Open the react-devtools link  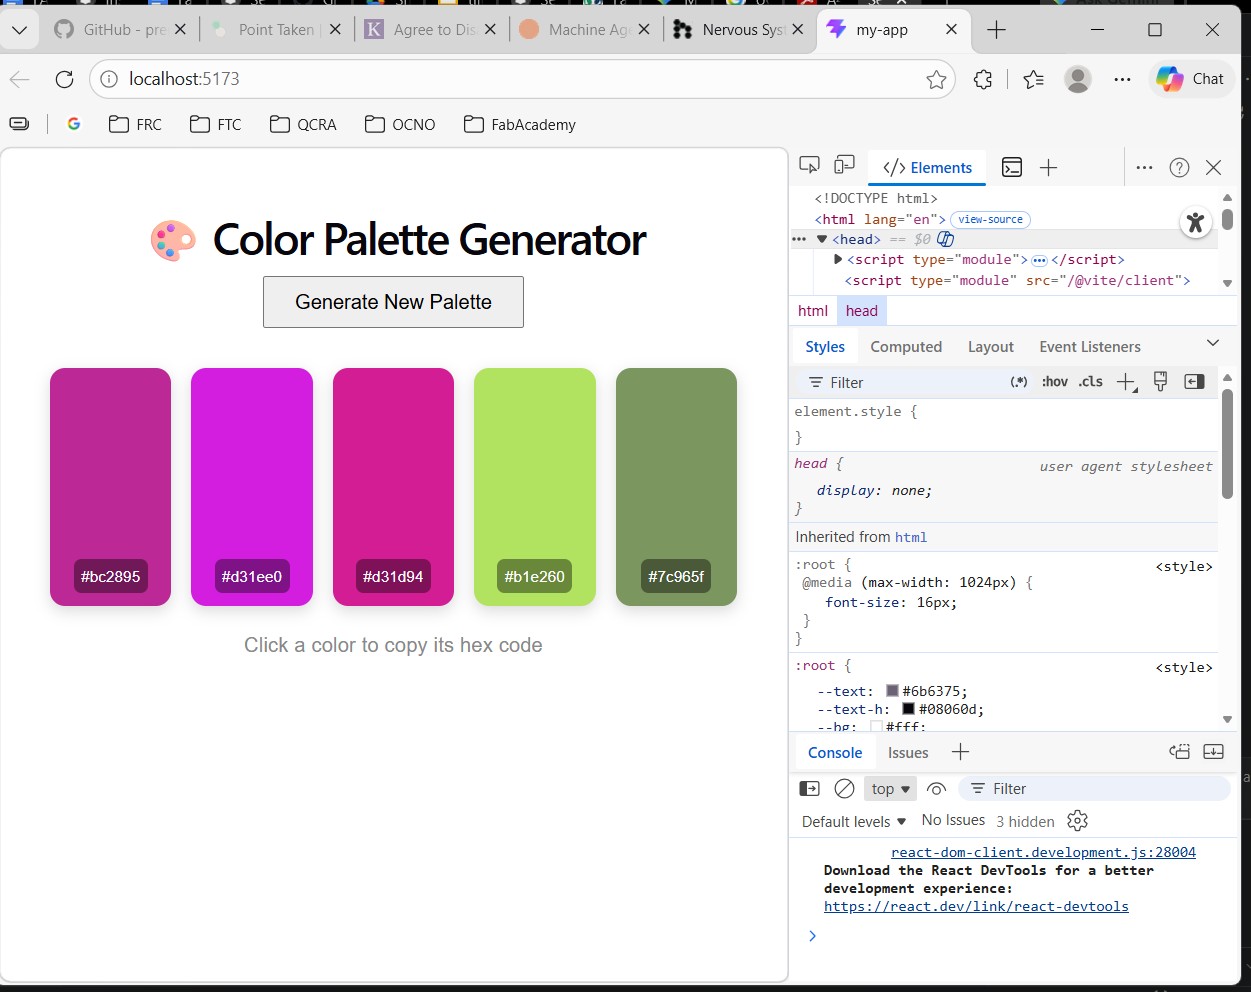click(976, 907)
